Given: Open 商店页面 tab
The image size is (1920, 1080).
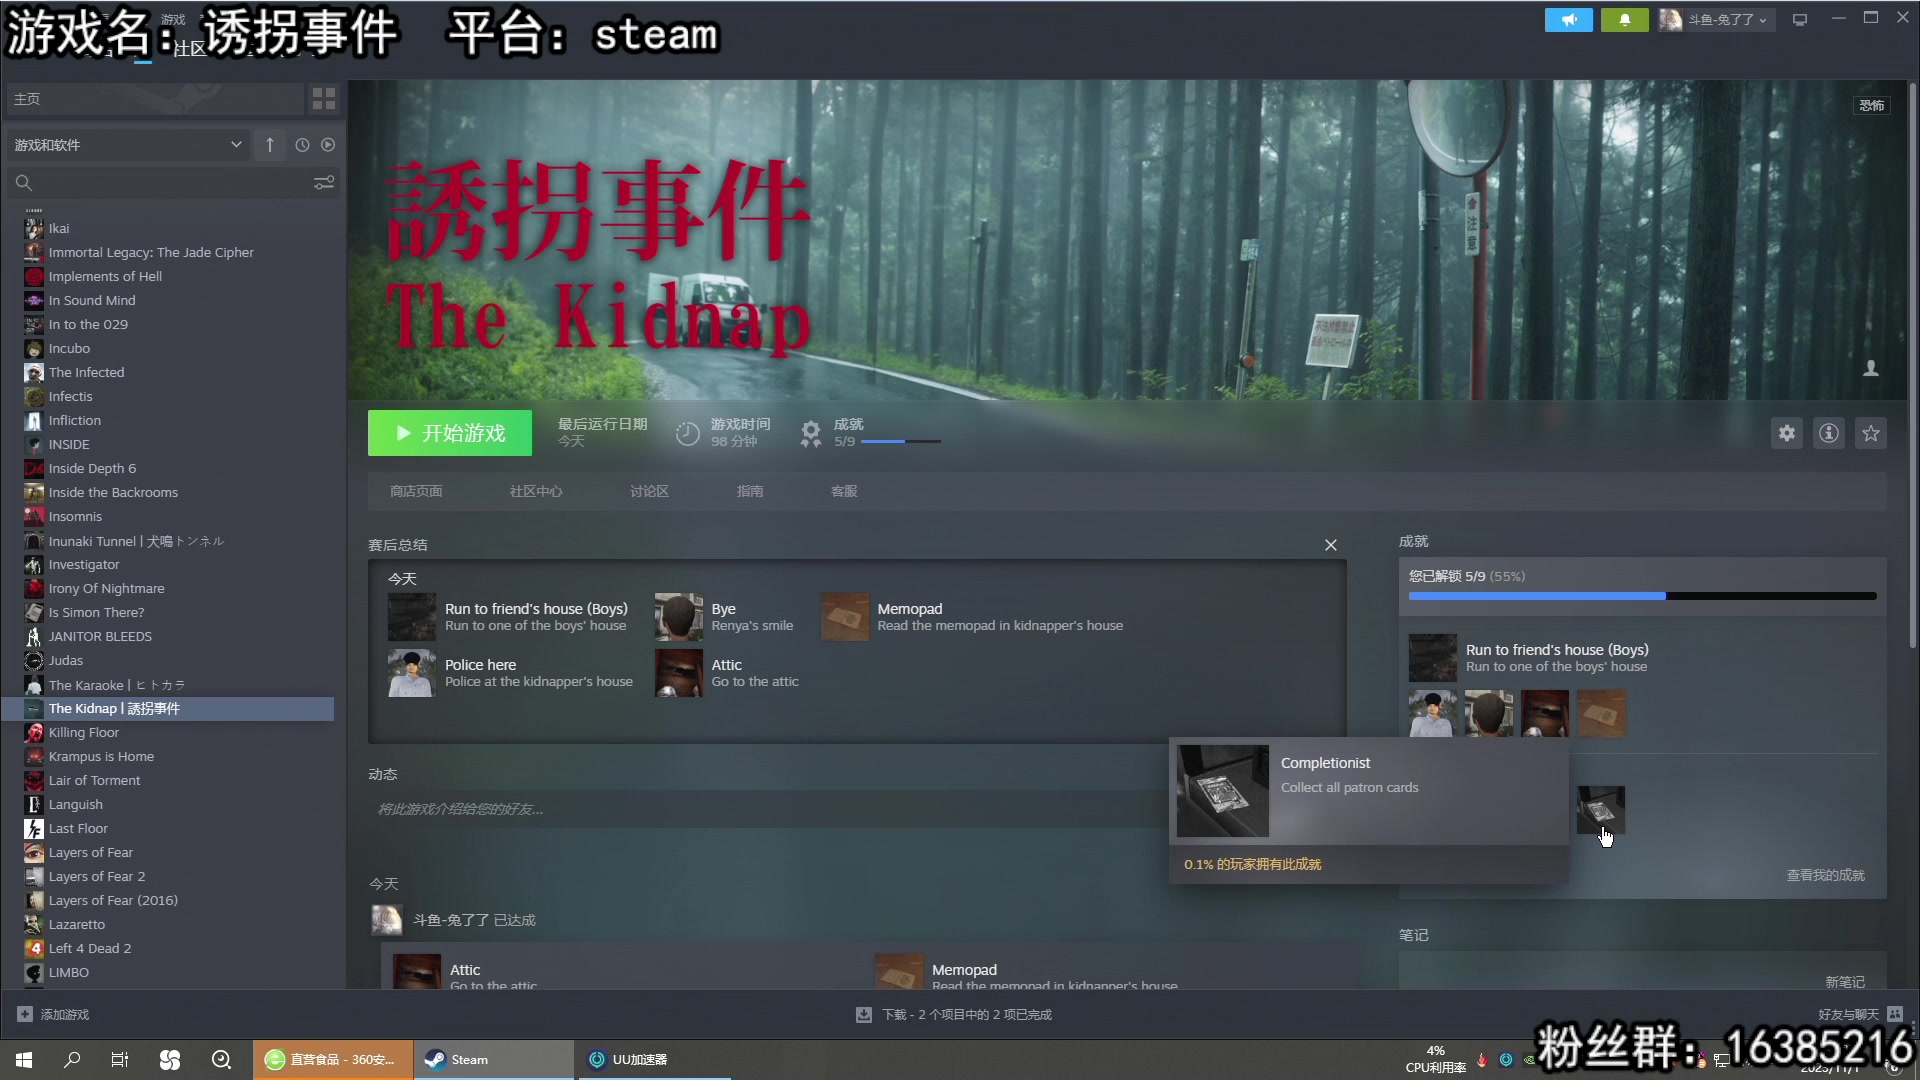Looking at the screenshot, I should [416, 491].
